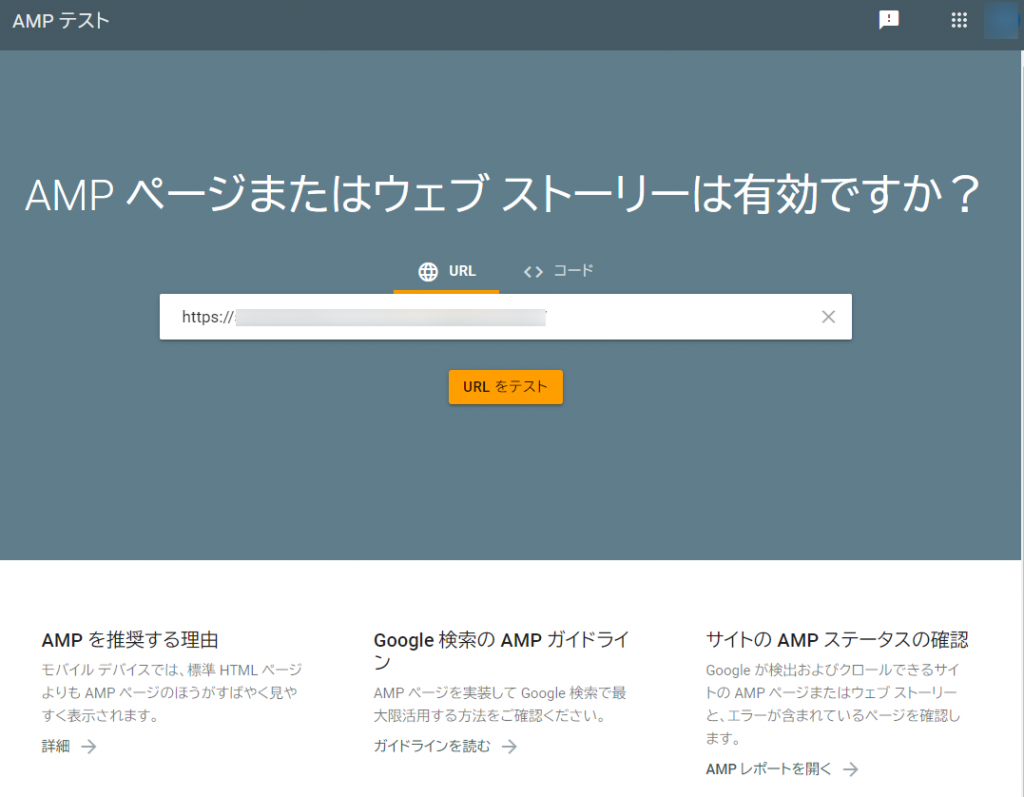Switch to the コード tab
1024x797 pixels.
(x=558, y=272)
